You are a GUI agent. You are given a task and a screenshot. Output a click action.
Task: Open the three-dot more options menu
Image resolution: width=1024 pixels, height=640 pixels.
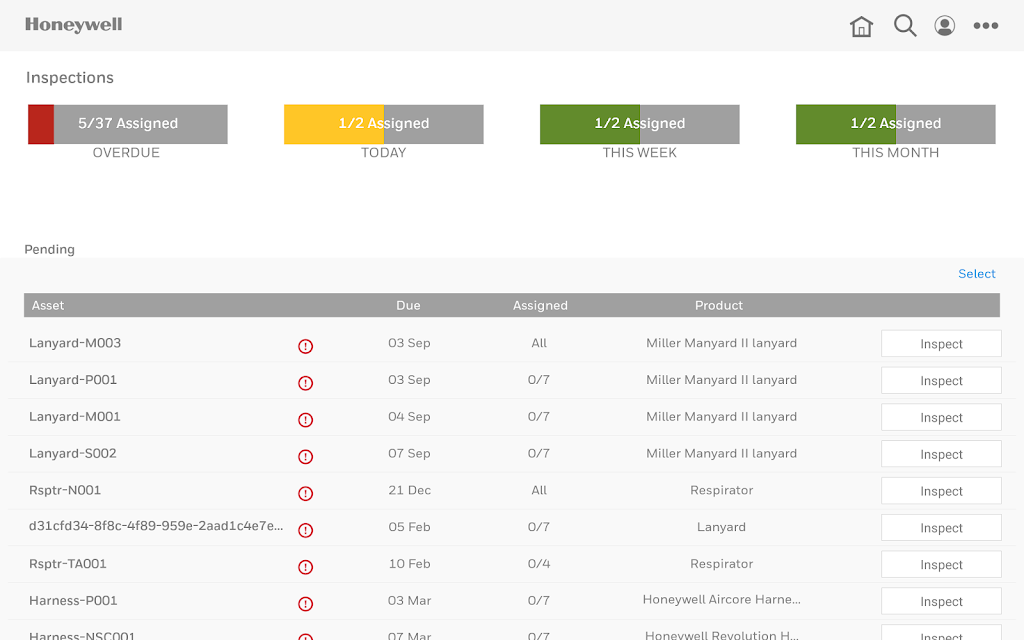click(x=985, y=25)
